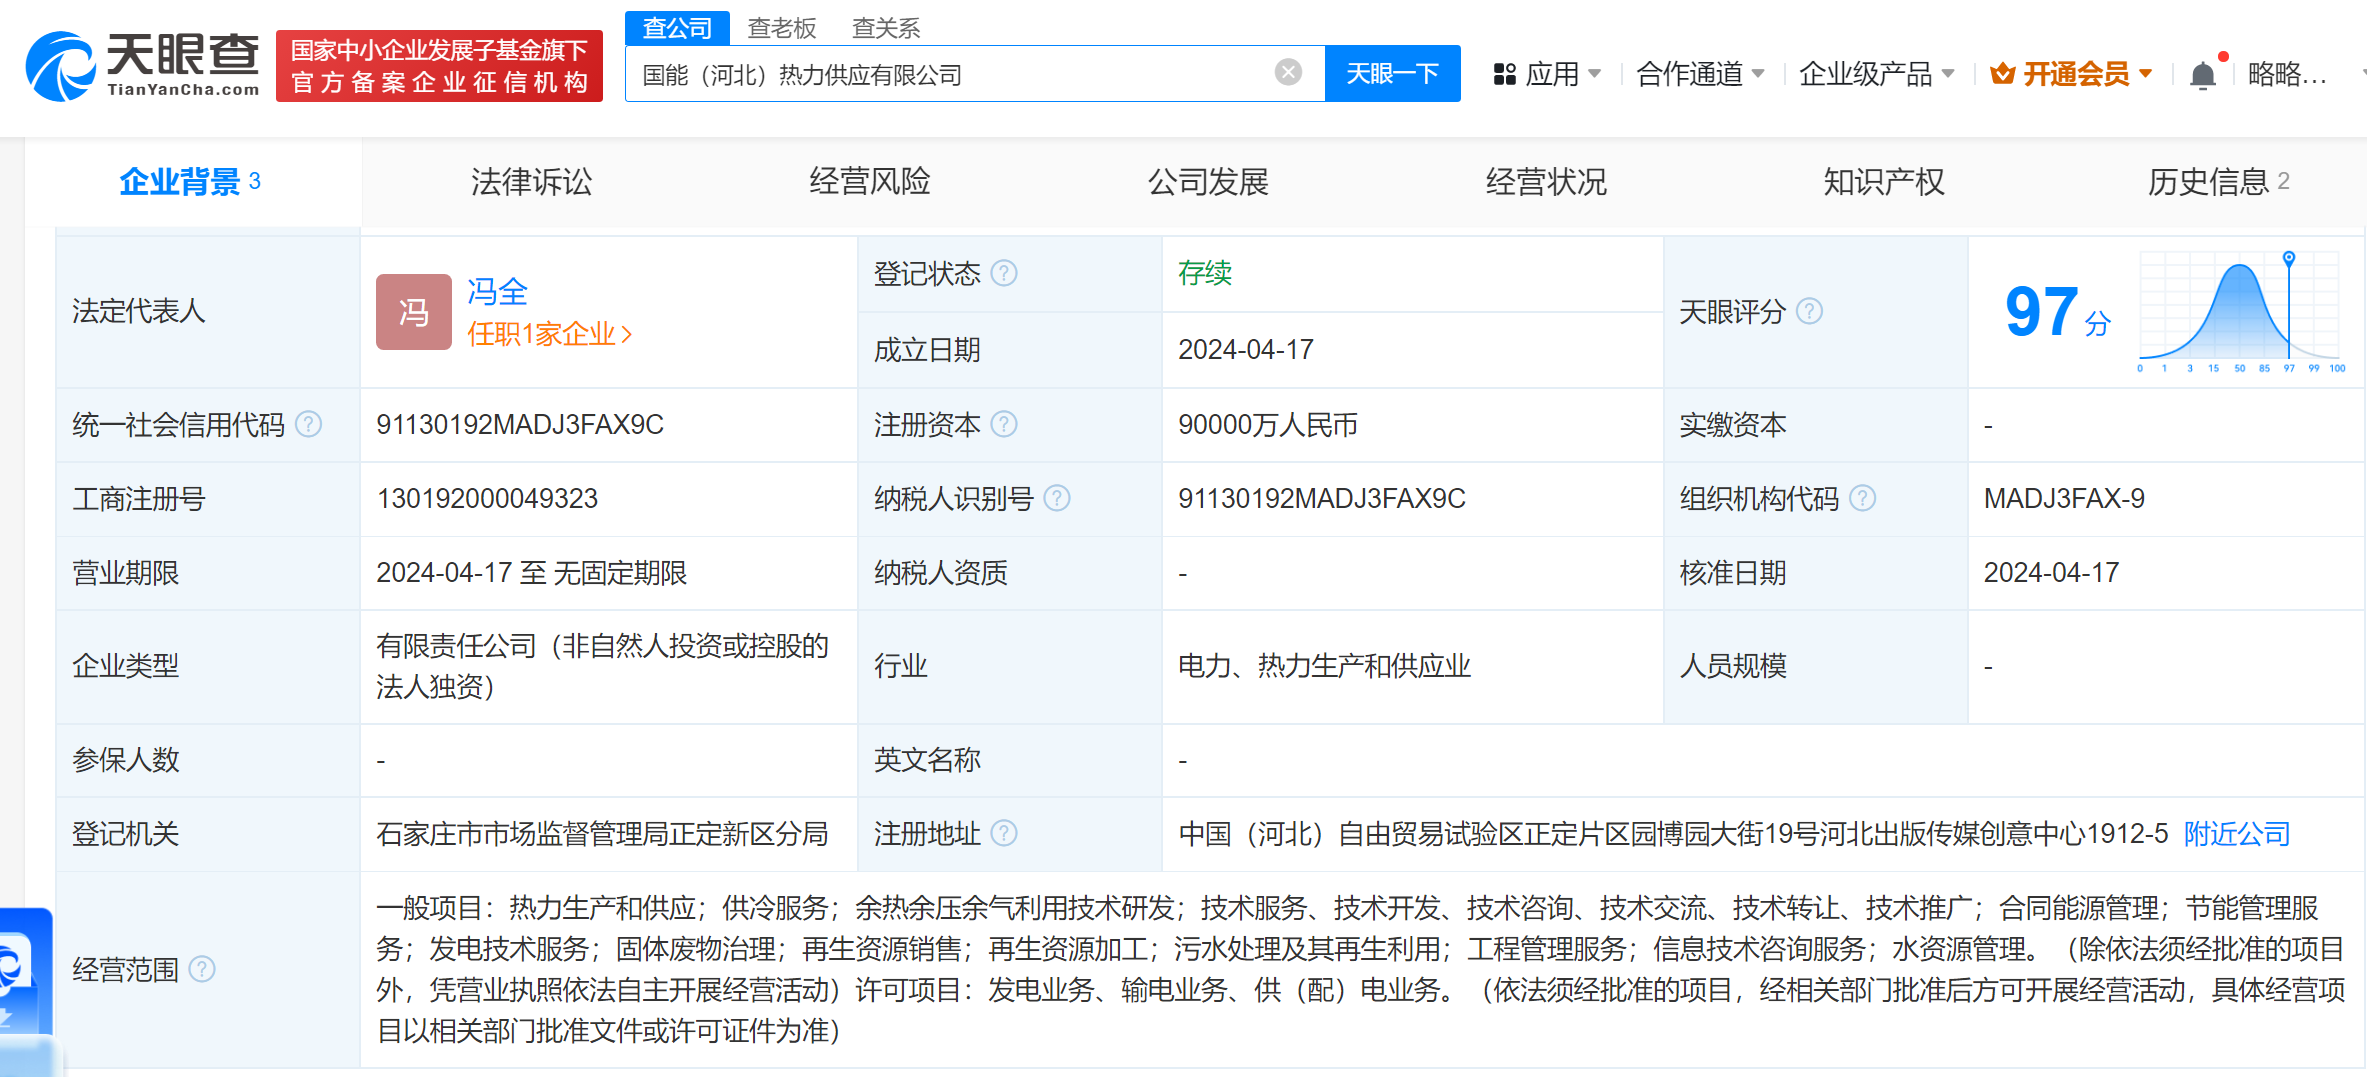Click help icon beside 天眼评分
The width and height of the screenshot is (2367, 1077).
pyautogui.click(x=1809, y=312)
